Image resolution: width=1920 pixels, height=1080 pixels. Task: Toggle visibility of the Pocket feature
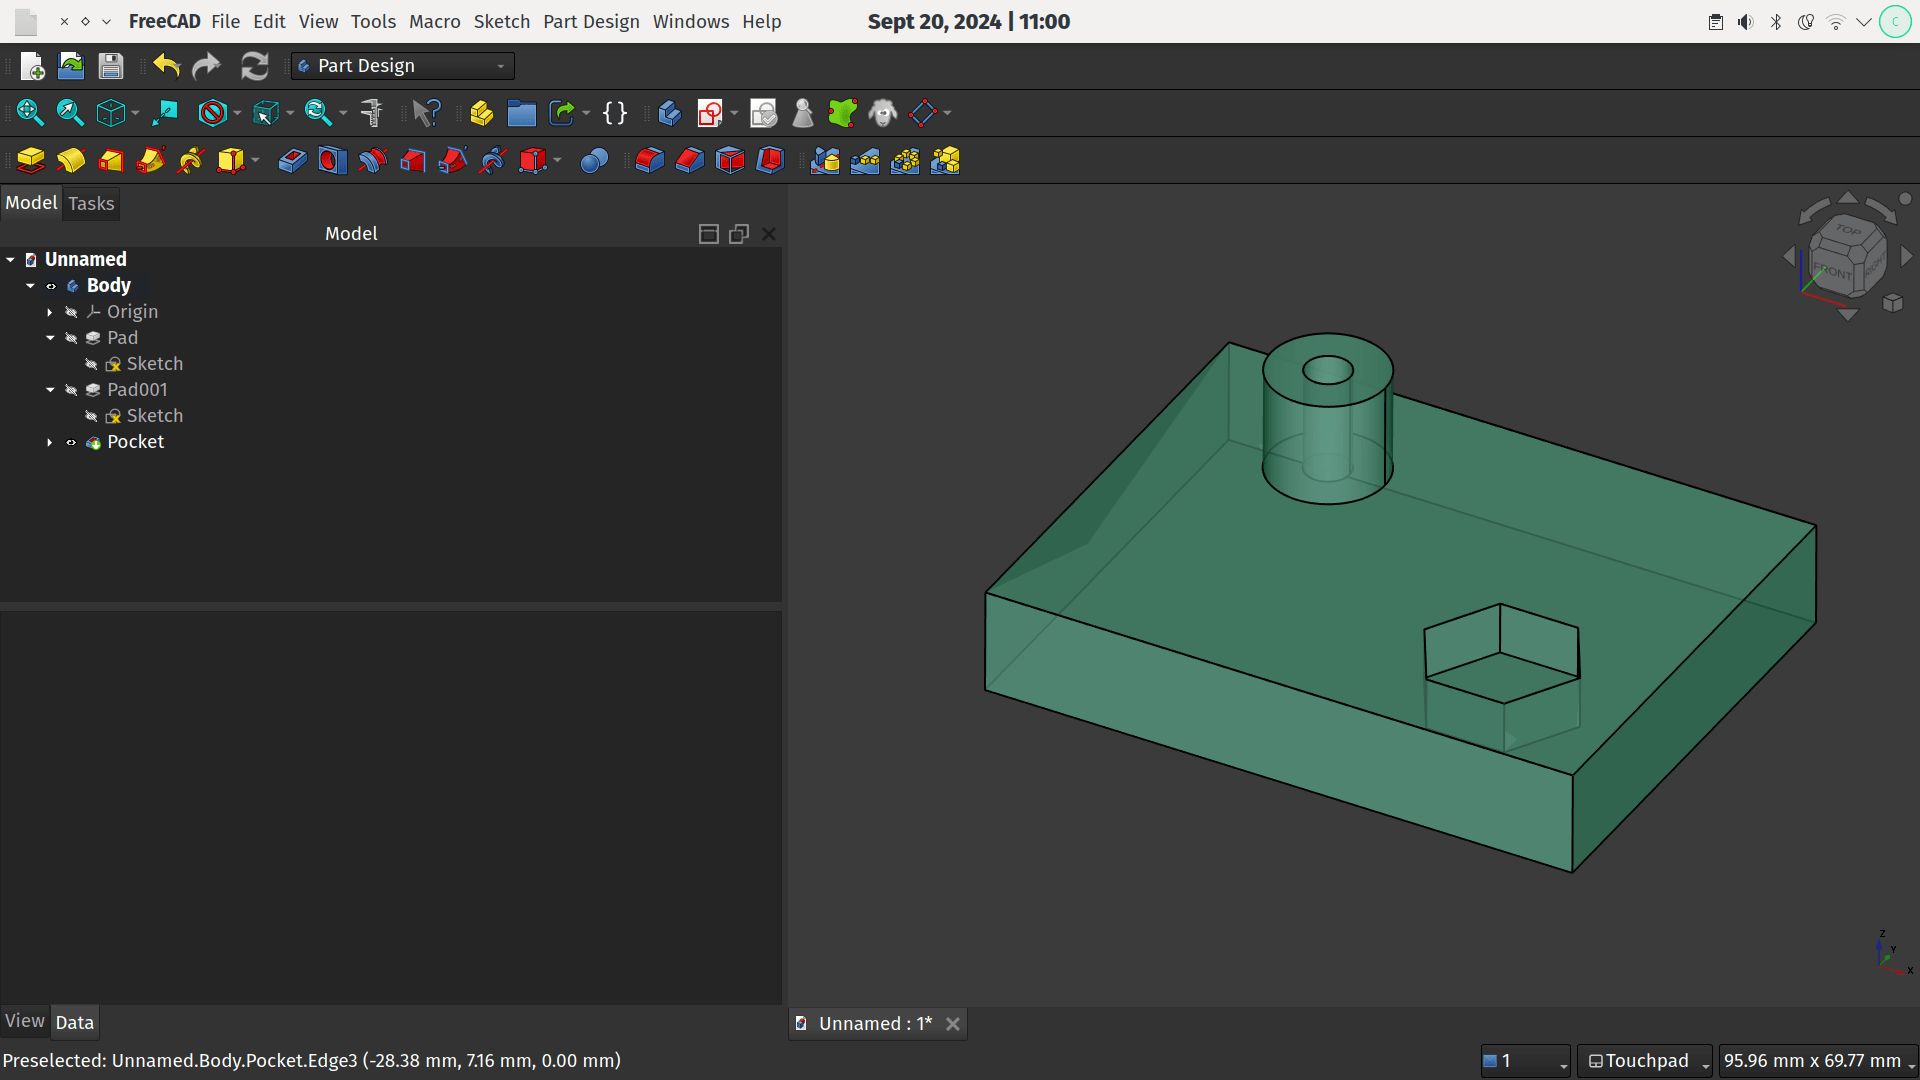[71, 442]
